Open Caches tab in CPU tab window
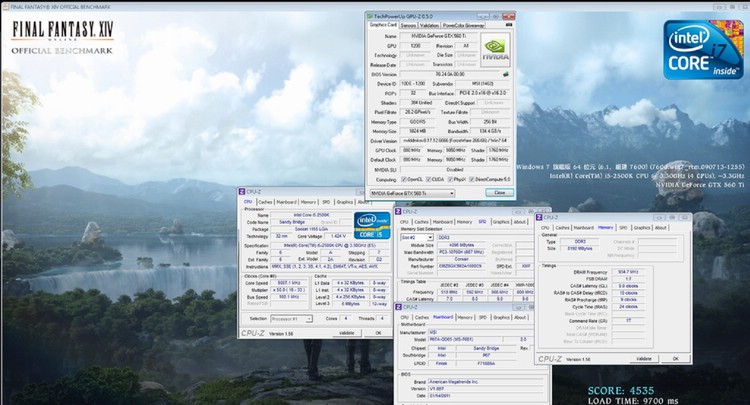The height and width of the screenshot is (405, 750). (x=265, y=202)
